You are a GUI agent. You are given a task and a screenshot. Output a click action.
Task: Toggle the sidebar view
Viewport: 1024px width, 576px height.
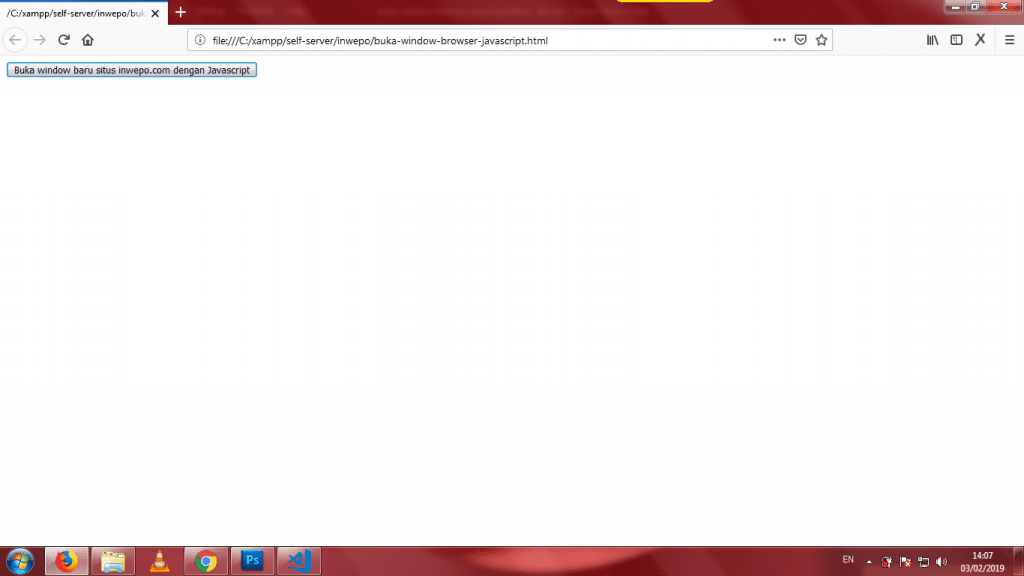pyautogui.click(x=956, y=40)
